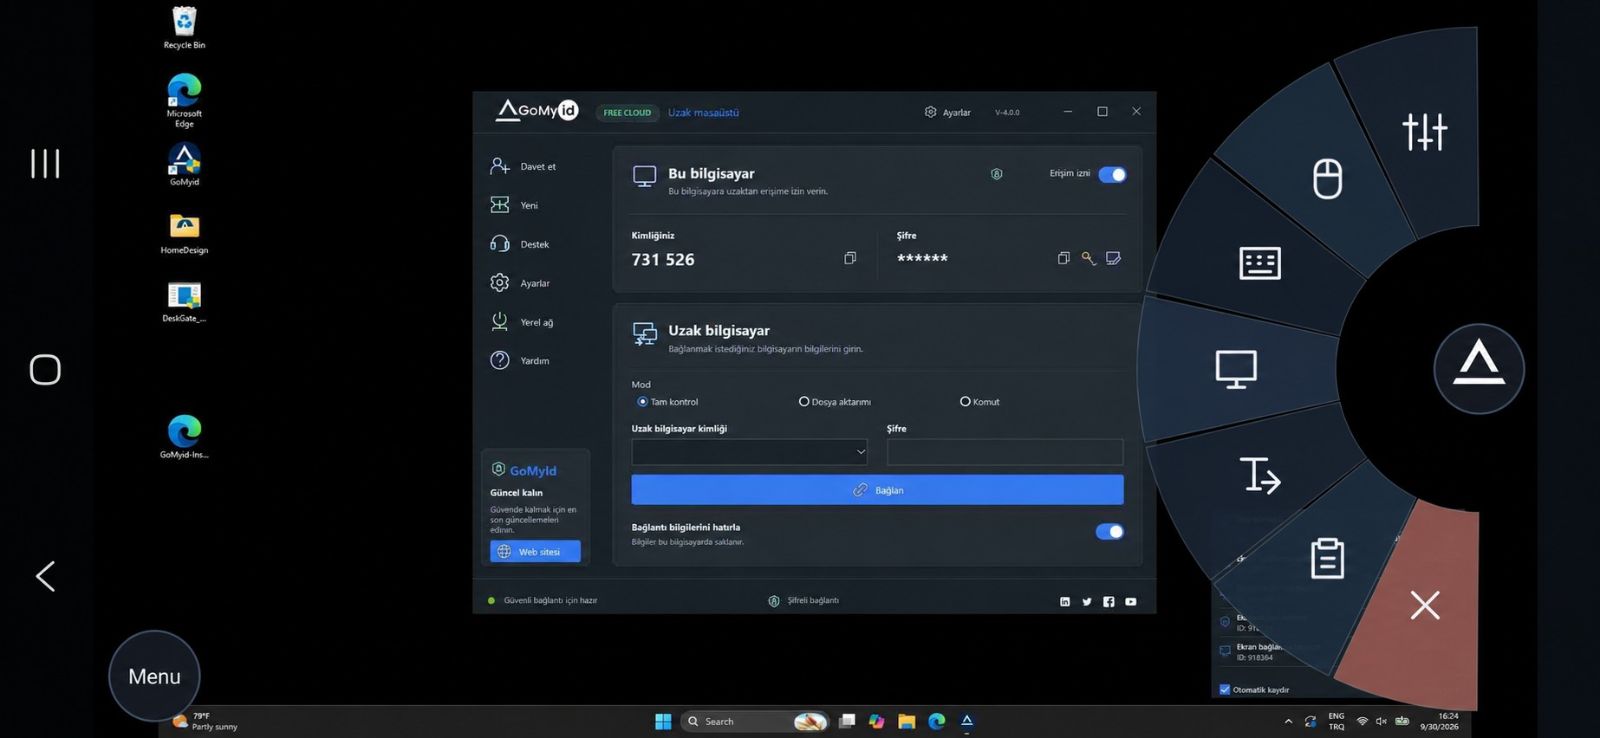The height and width of the screenshot is (738, 1600).
Task: Toggle the Erişim izni switch
Action: 1112,174
